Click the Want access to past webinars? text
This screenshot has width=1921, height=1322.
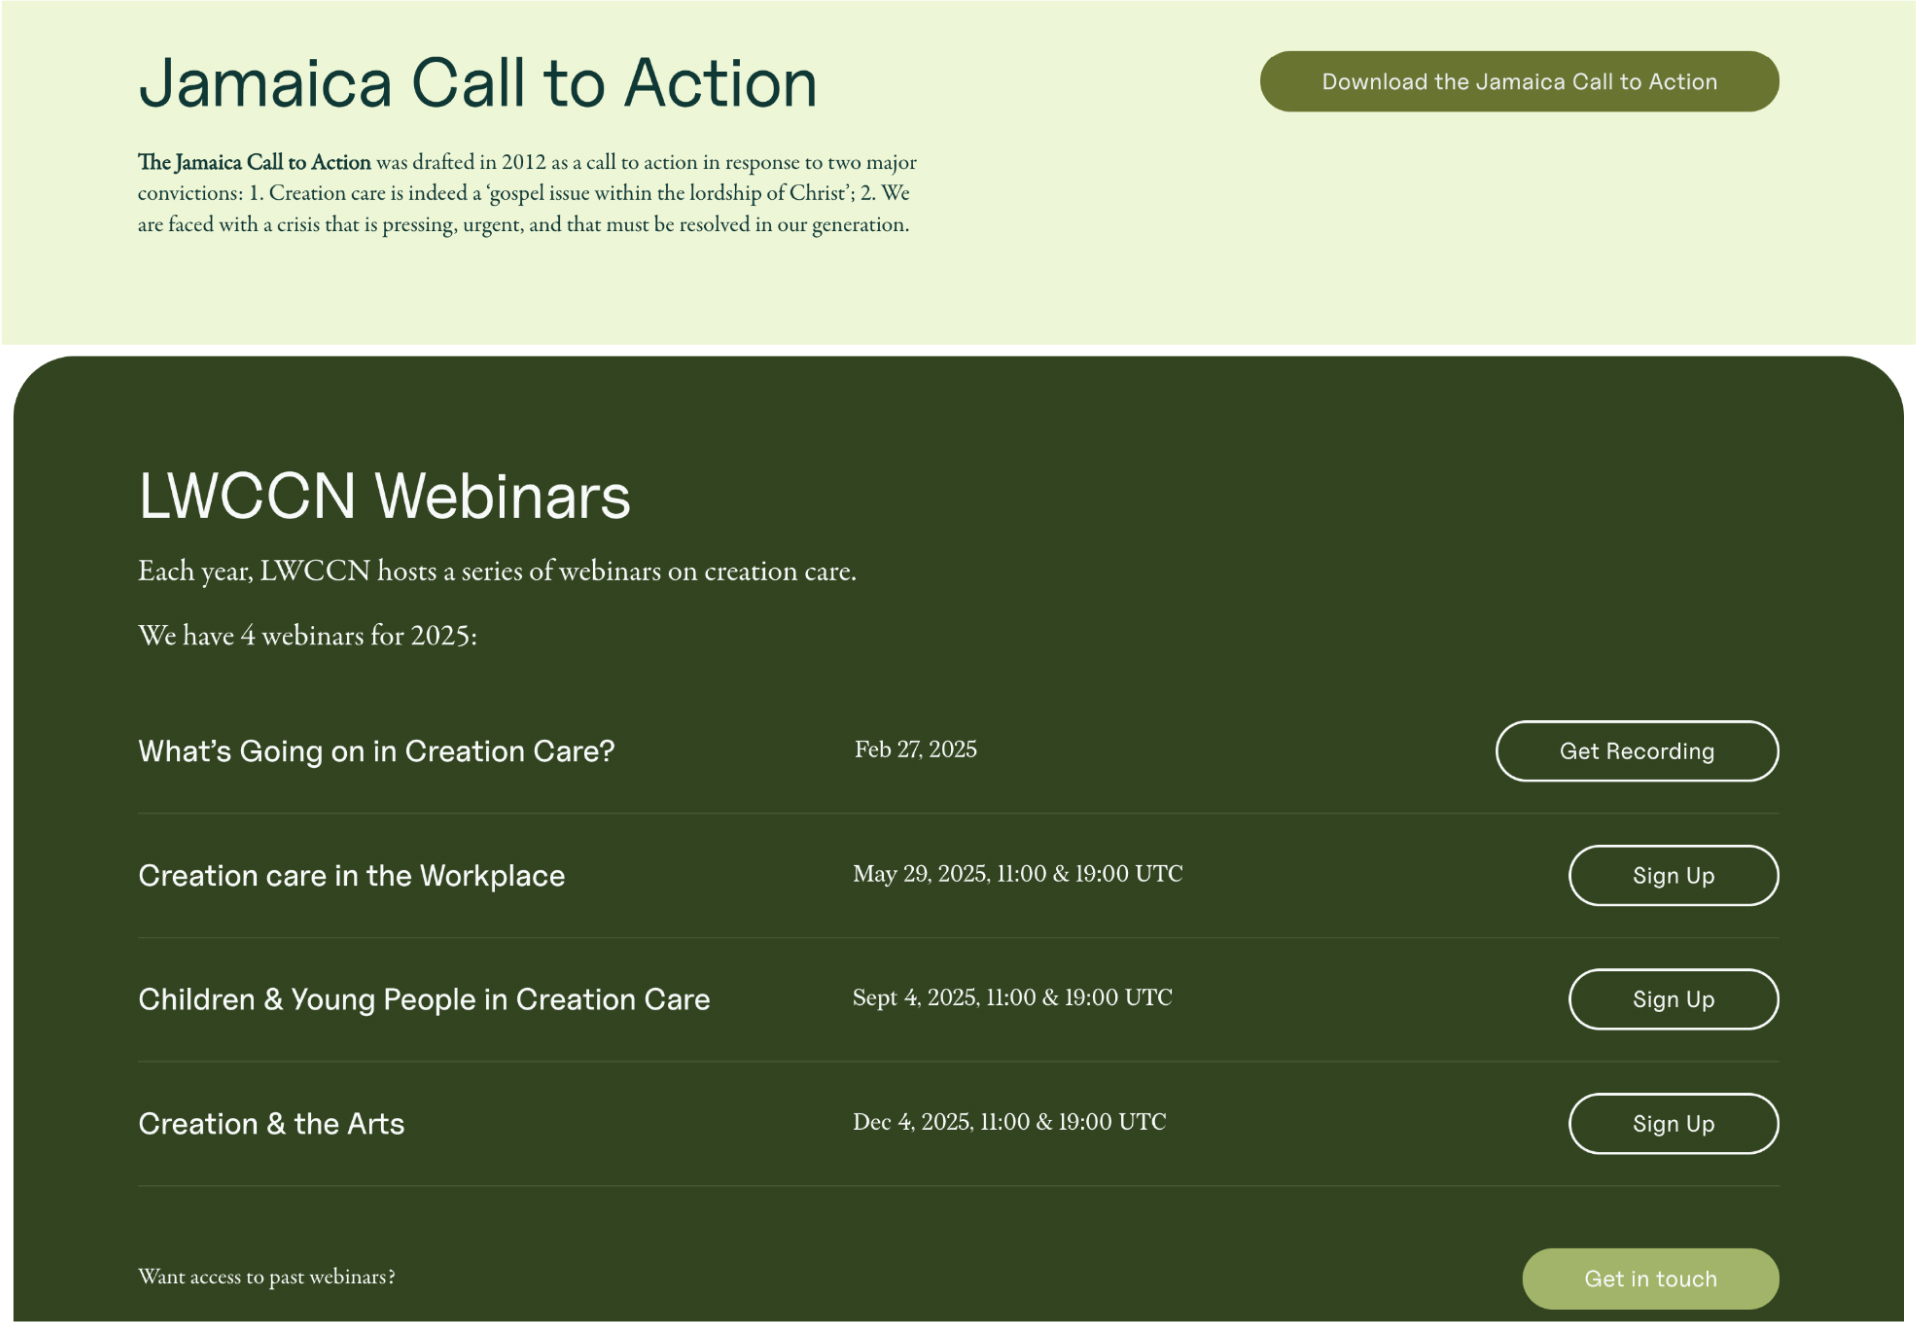pyautogui.click(x=267, y=1276)
